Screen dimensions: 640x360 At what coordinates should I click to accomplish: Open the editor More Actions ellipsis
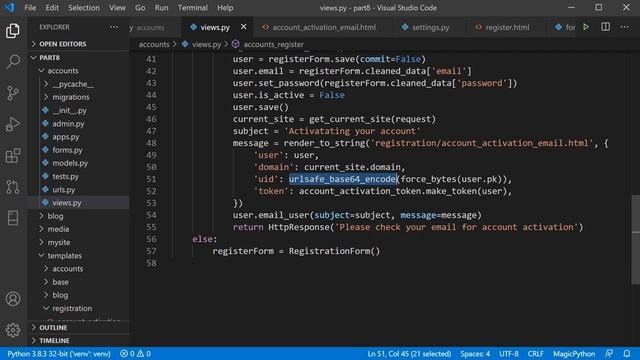[x=624, y=27]
